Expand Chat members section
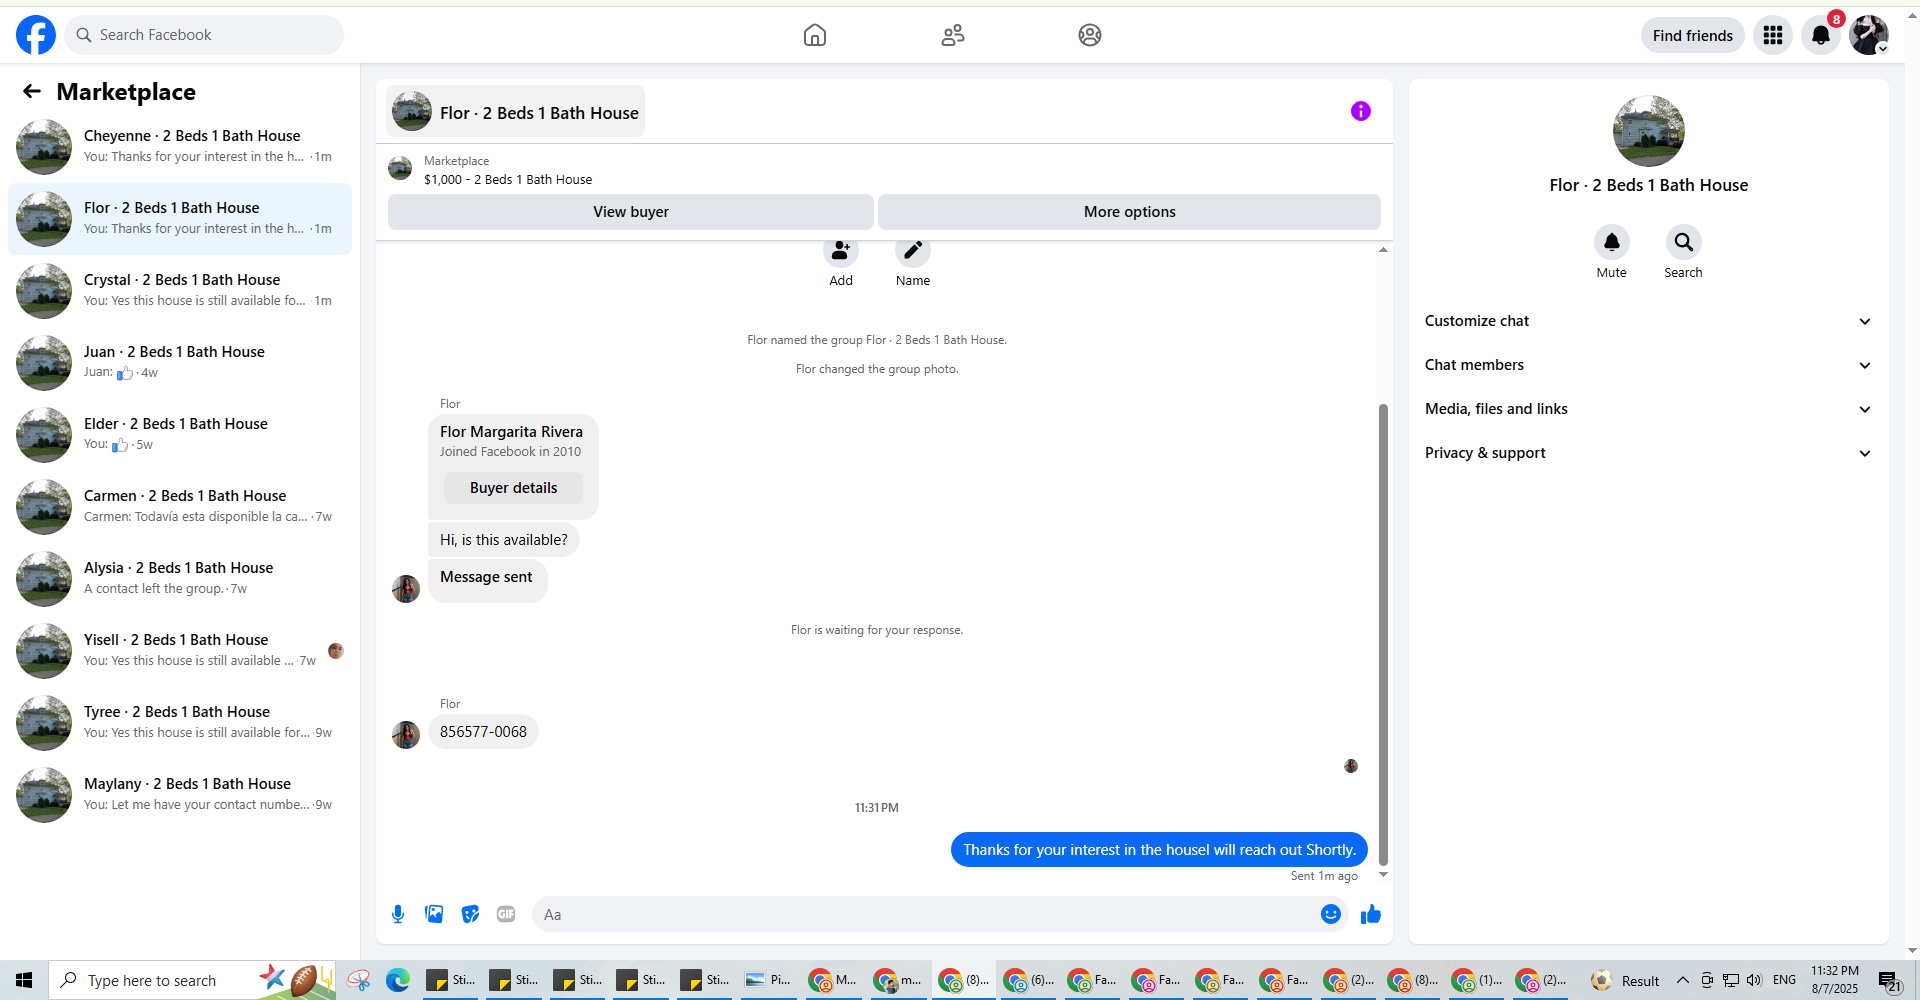Viewport: 1920px width, 1000px height. click(1648, 365)
